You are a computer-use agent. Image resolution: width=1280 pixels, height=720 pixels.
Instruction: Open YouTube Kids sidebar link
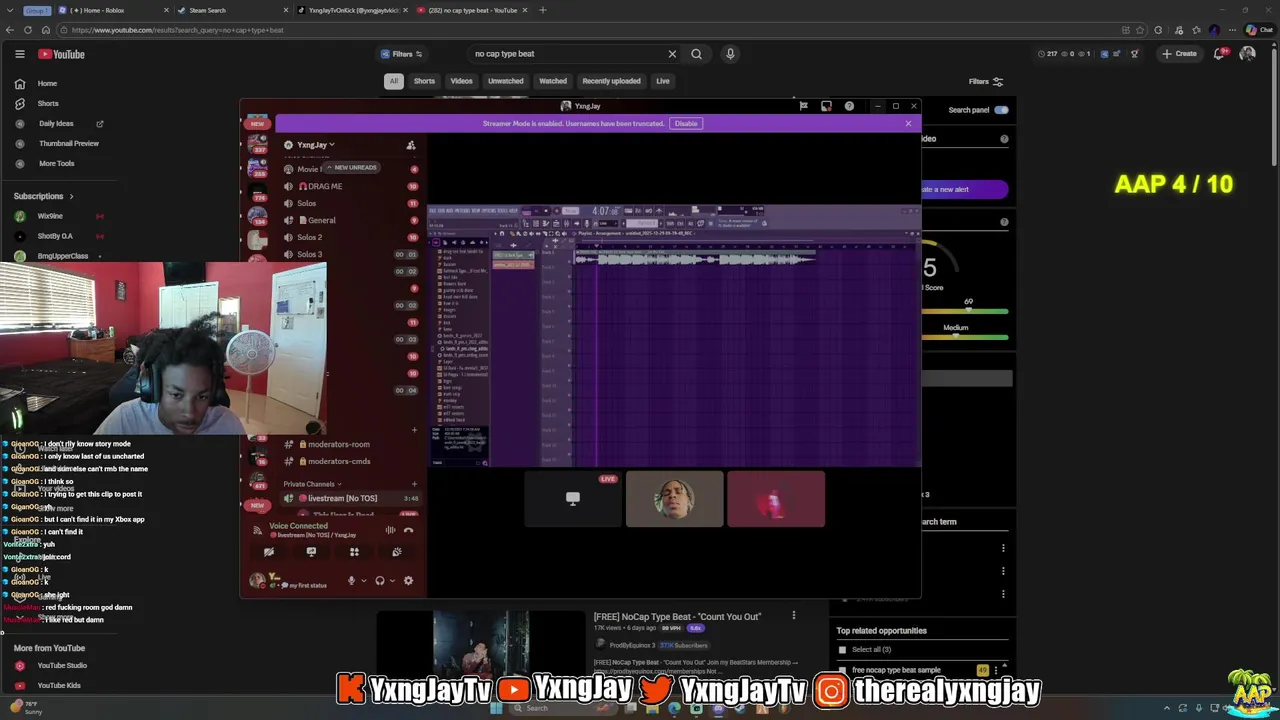point(59,686)
